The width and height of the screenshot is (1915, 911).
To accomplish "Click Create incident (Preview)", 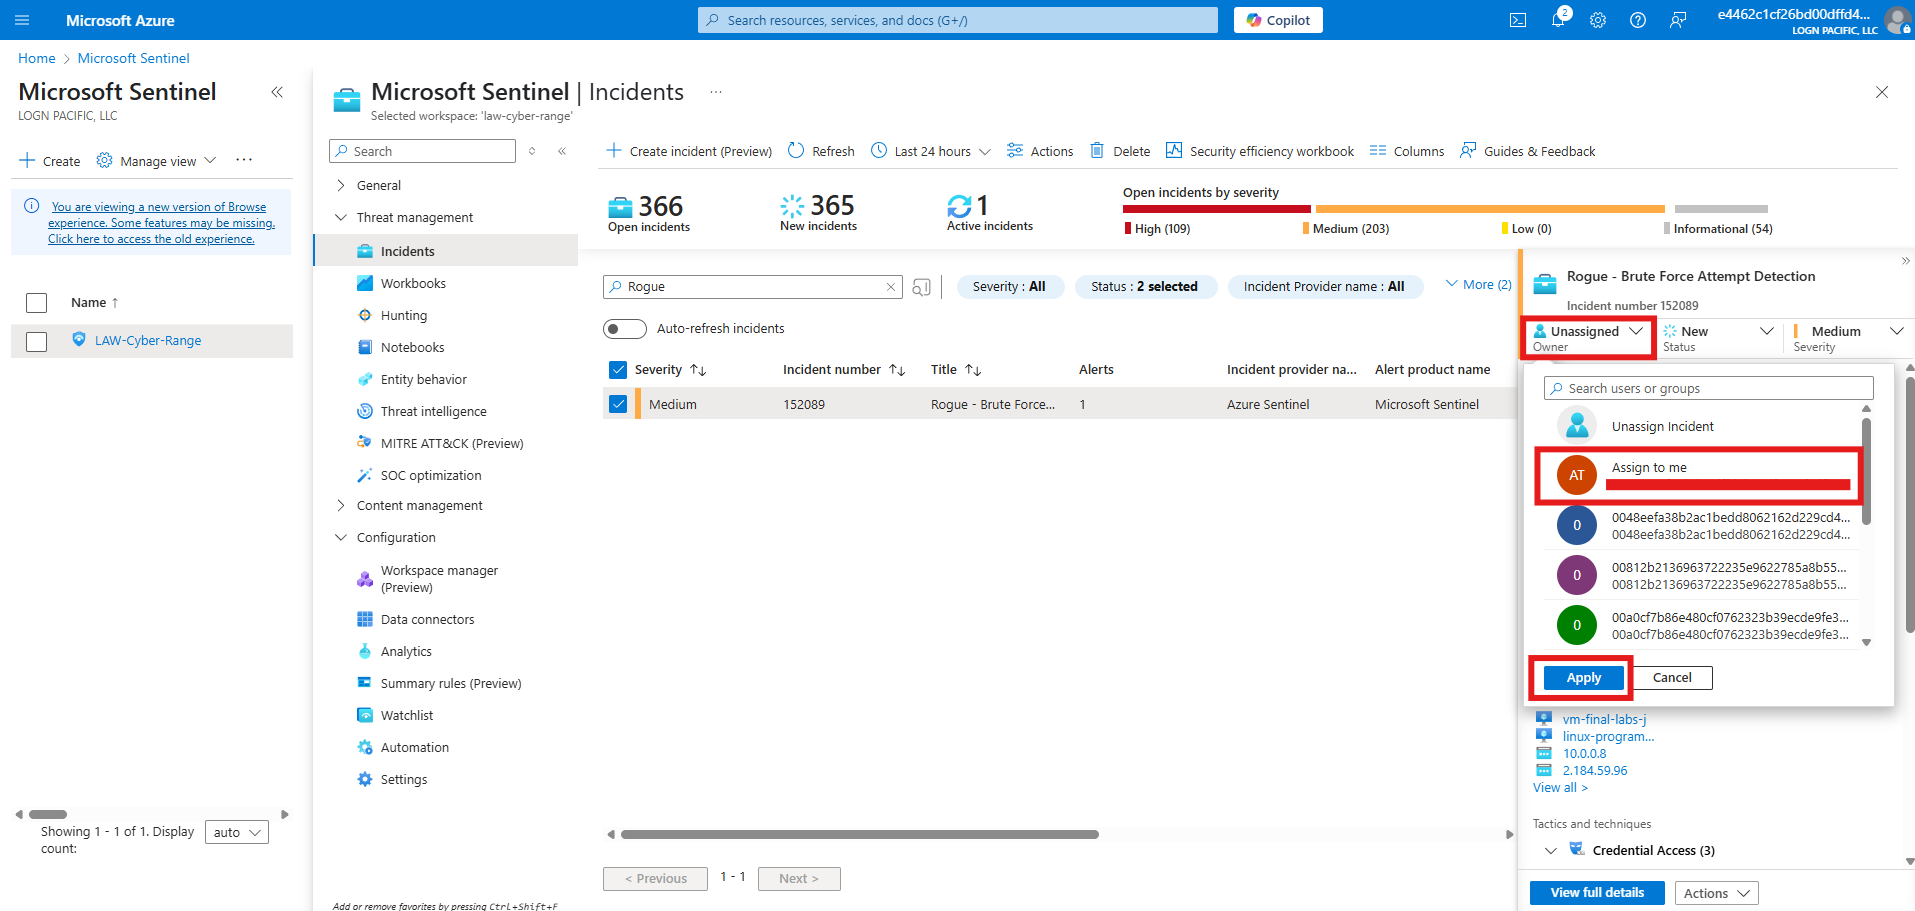I will pos(690,151).
